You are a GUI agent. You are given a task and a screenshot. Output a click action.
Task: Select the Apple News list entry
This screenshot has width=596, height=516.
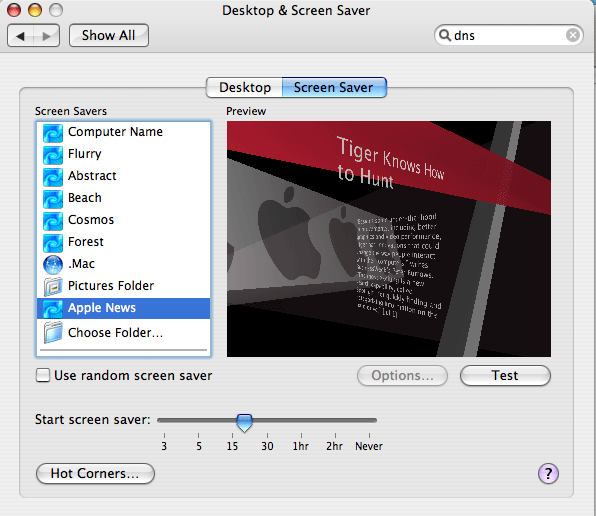[123, 308]
